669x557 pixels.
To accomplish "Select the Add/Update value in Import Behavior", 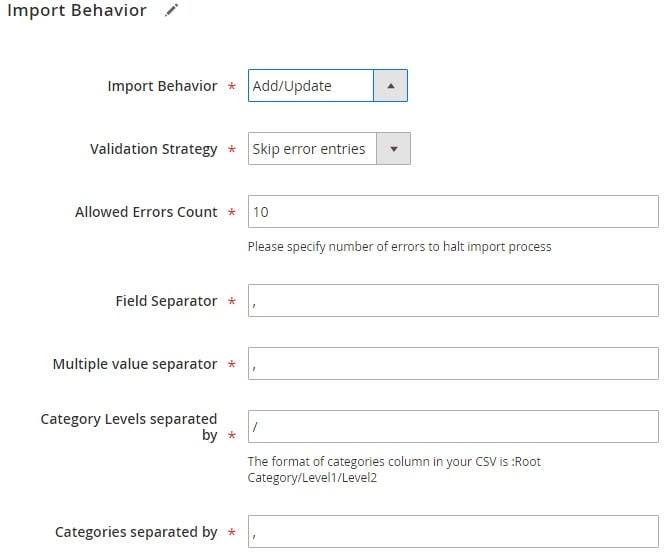I will coord(311,86).
